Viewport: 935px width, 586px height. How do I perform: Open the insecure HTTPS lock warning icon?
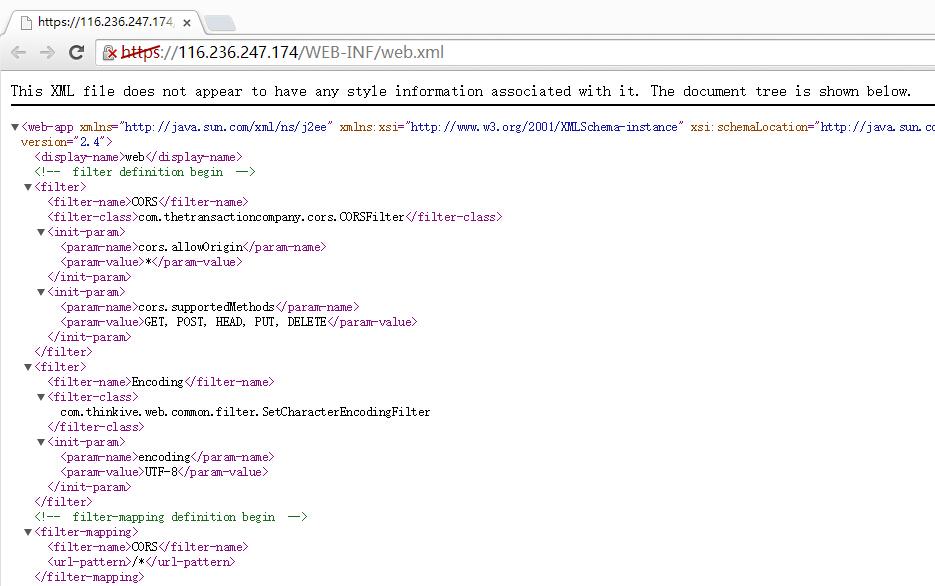pyautogui.click(x=109, y=53)
